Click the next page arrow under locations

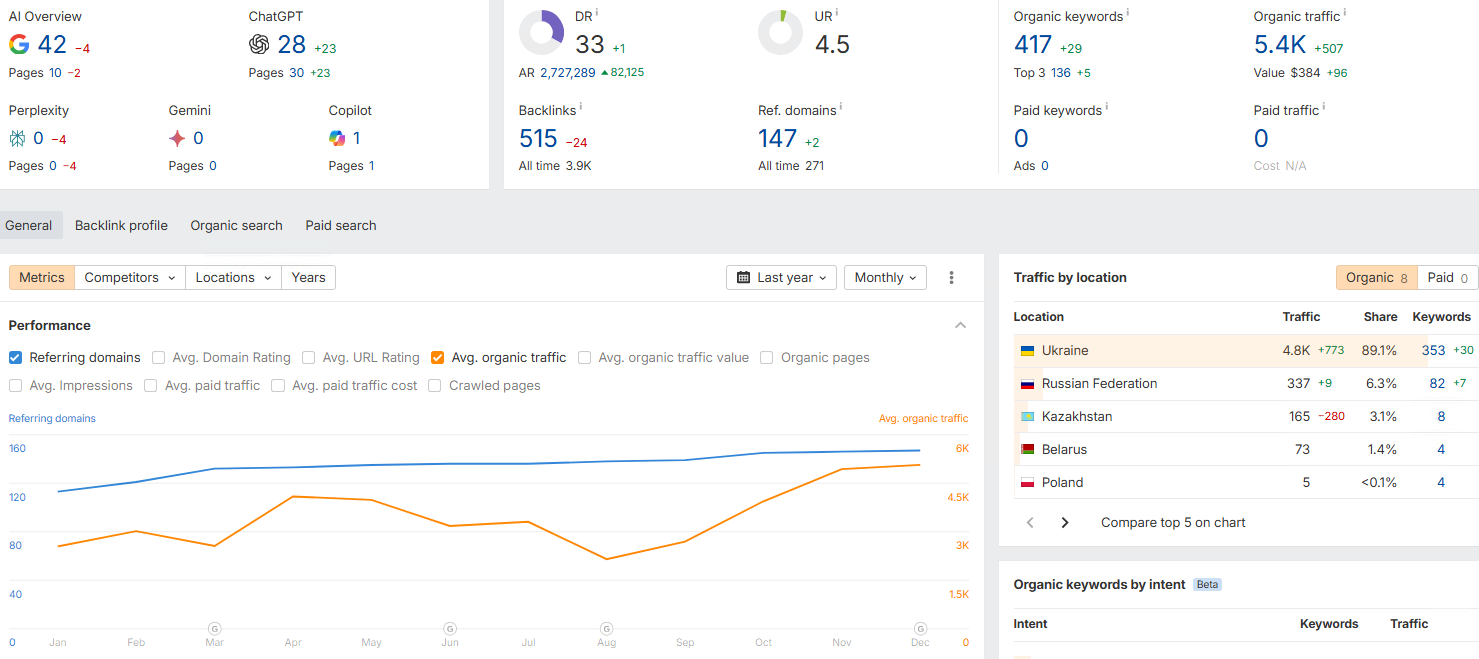(x=1065, y=522)
